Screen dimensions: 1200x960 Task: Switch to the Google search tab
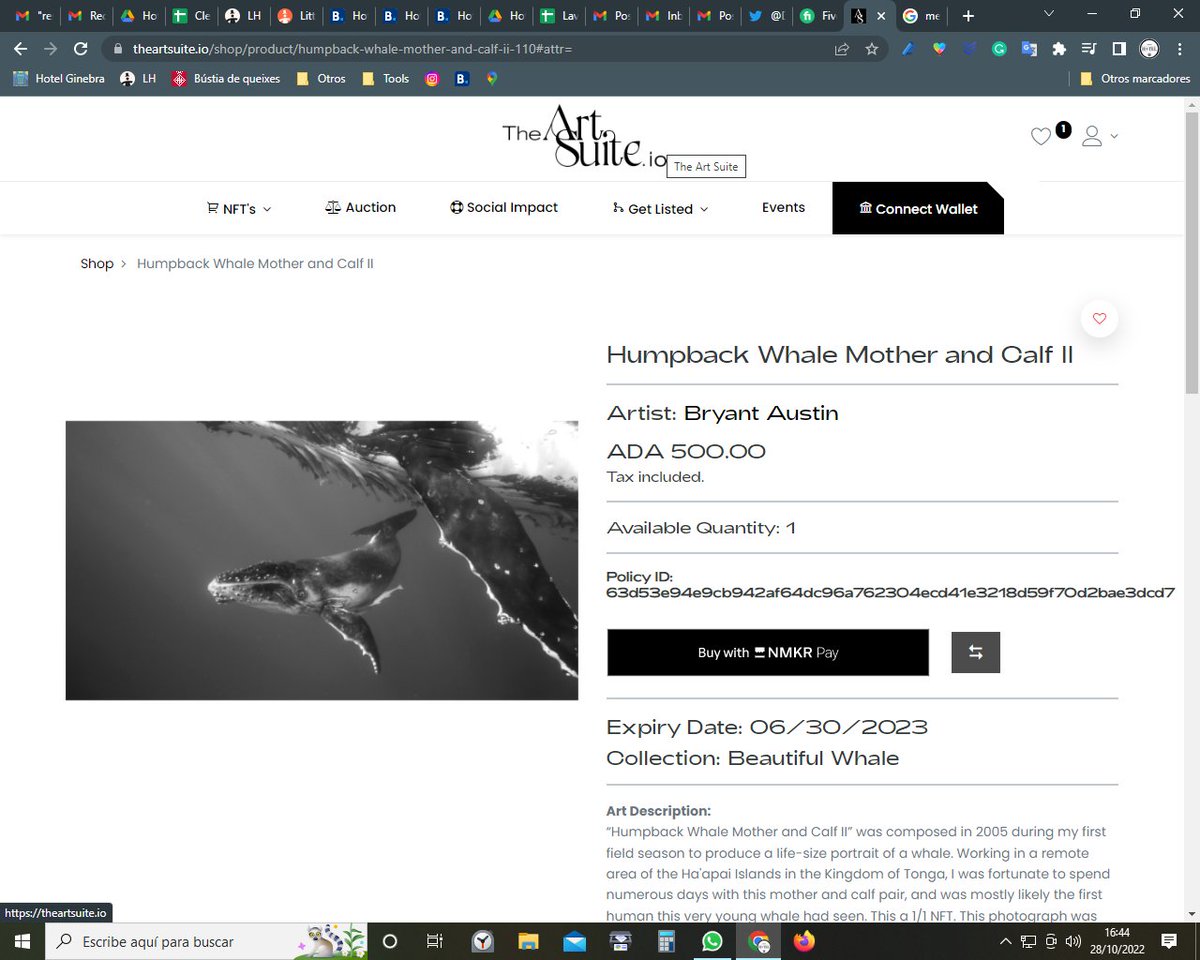tap(922, 16)
